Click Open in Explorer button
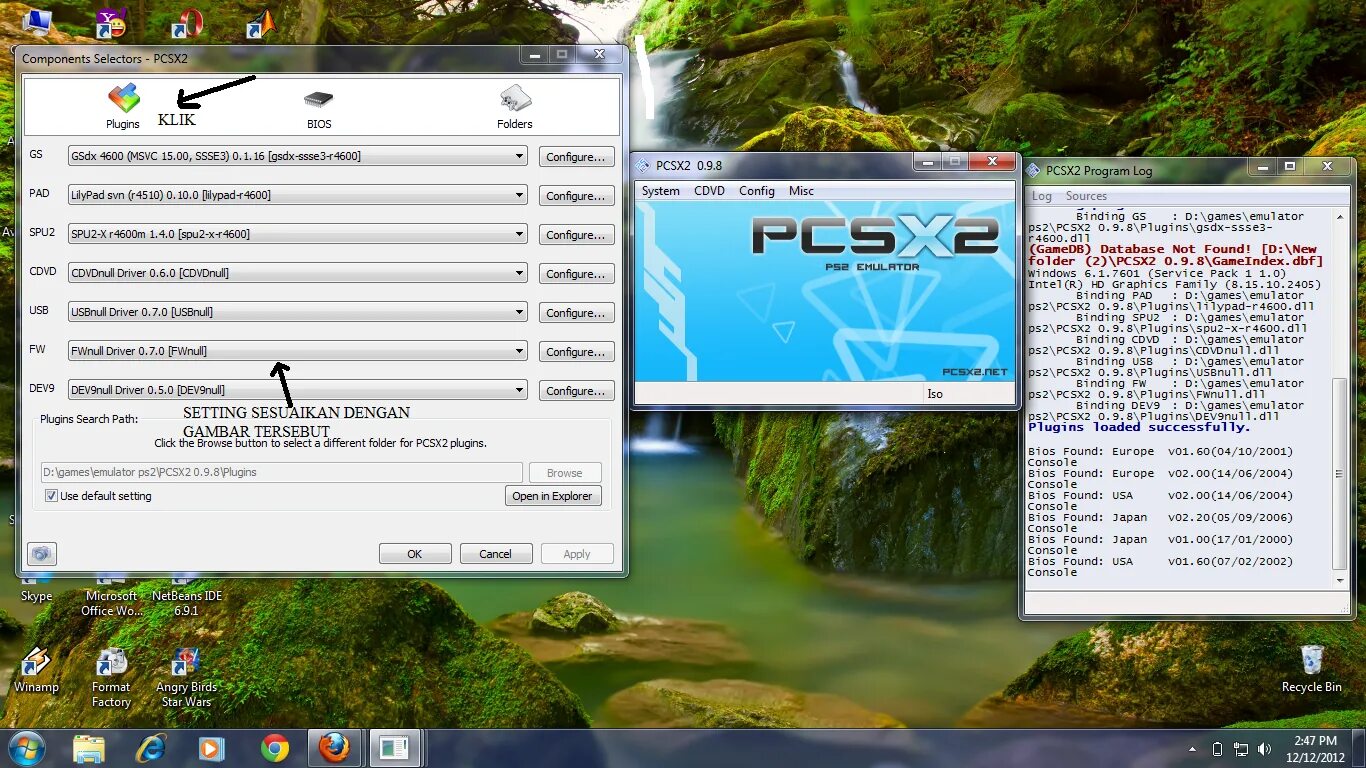1366x768 pixels. [553, 496]
